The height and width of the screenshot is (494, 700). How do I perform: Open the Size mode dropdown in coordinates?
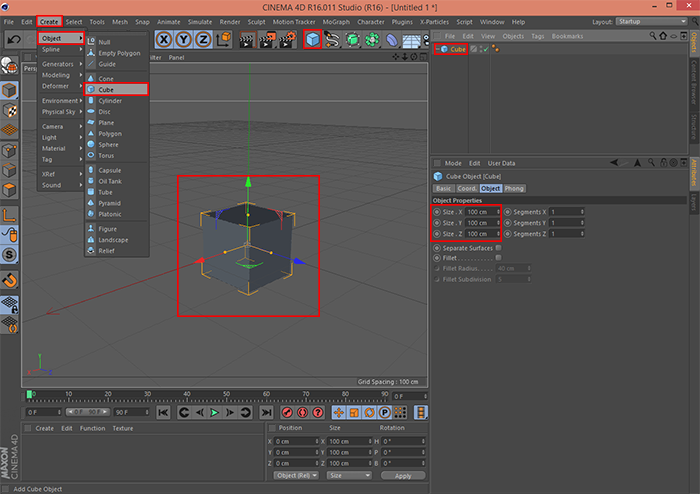350,475
